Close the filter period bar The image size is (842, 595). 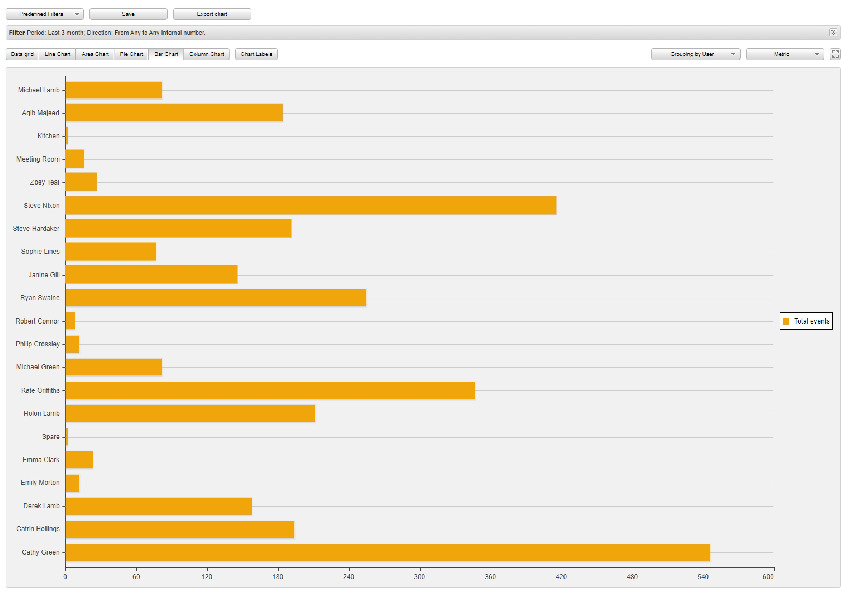point(833,33)
